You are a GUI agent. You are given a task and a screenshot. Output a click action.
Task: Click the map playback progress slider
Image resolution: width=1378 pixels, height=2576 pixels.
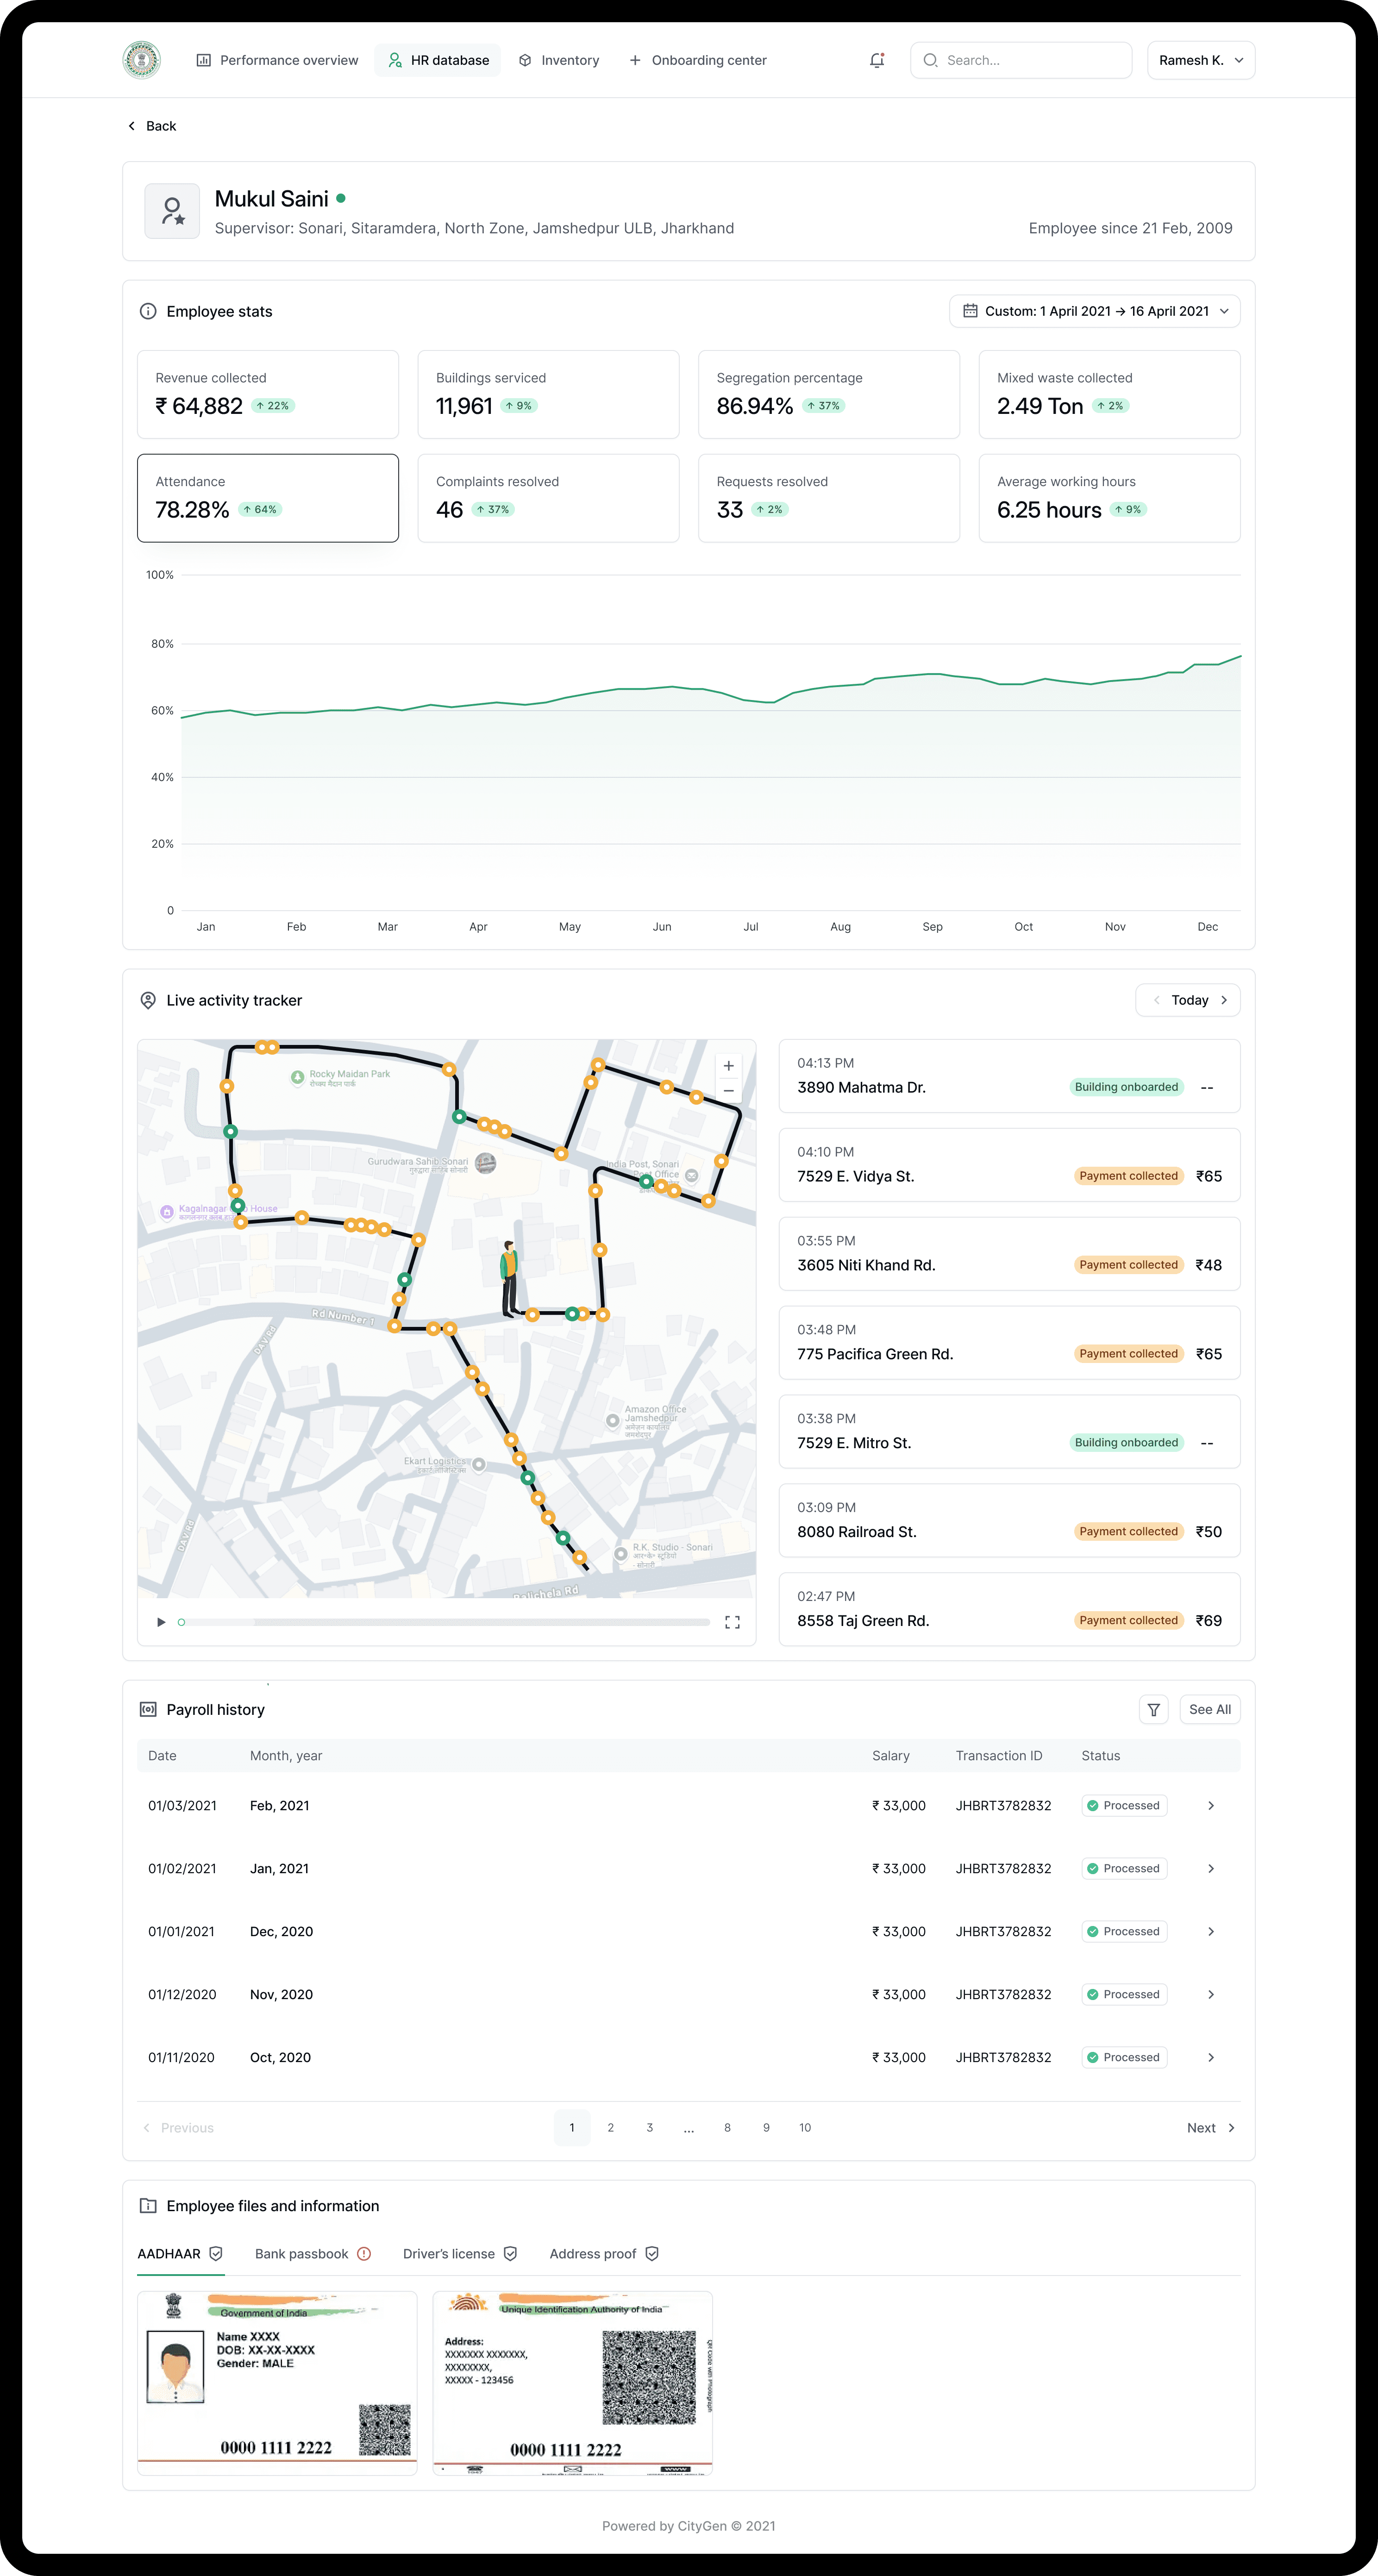pos(445,1622)
